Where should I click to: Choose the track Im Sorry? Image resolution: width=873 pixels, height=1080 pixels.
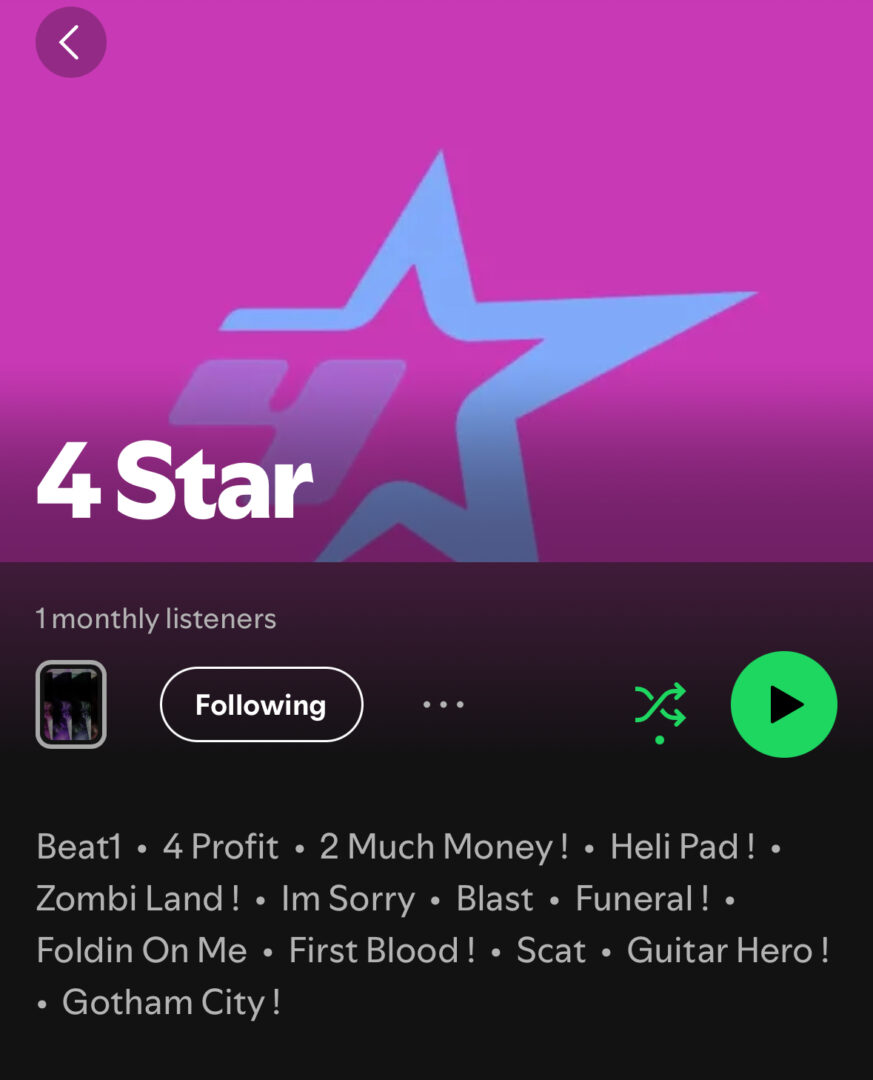[x=348, y=899]
